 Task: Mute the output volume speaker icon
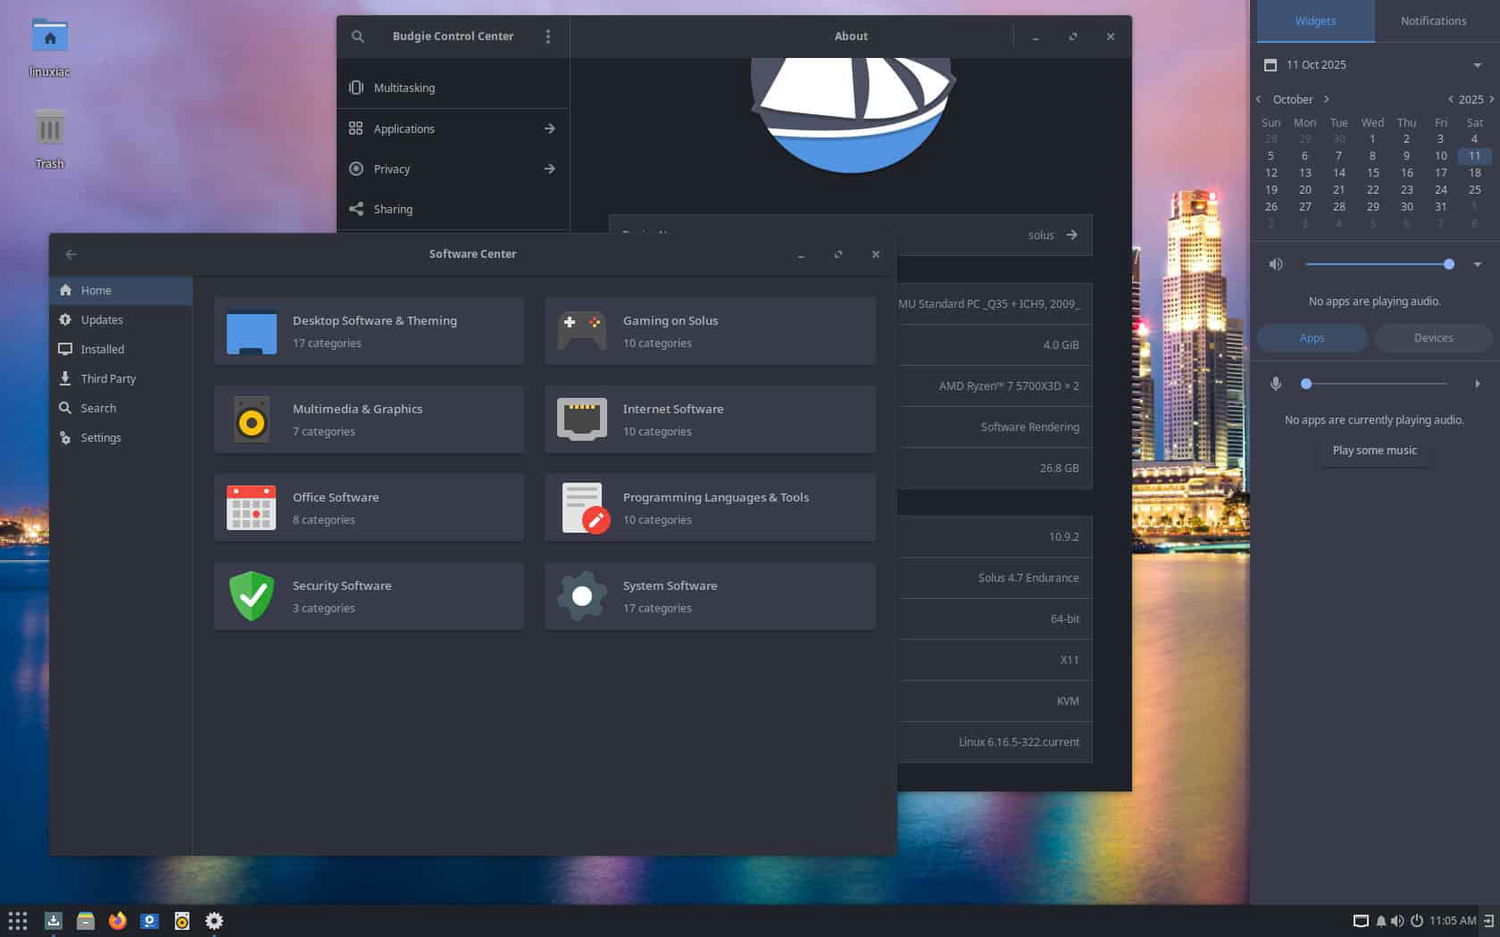(x=1276, y=264)
